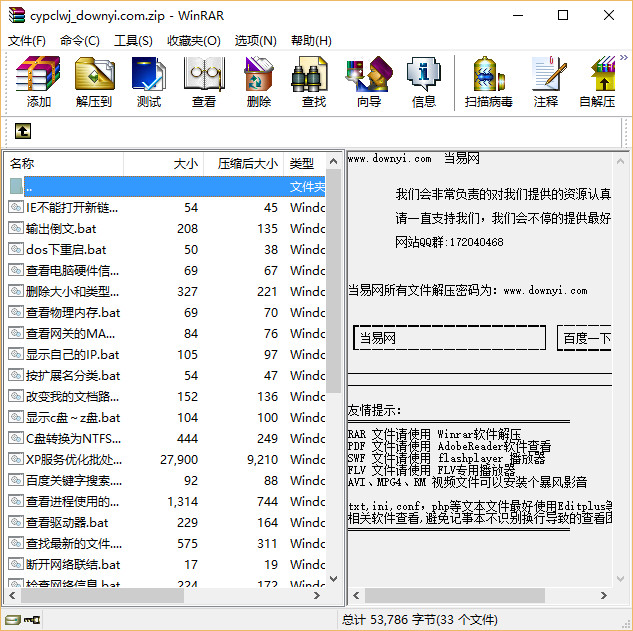Select the 改变我的文档路... file row

coord(166,396)
